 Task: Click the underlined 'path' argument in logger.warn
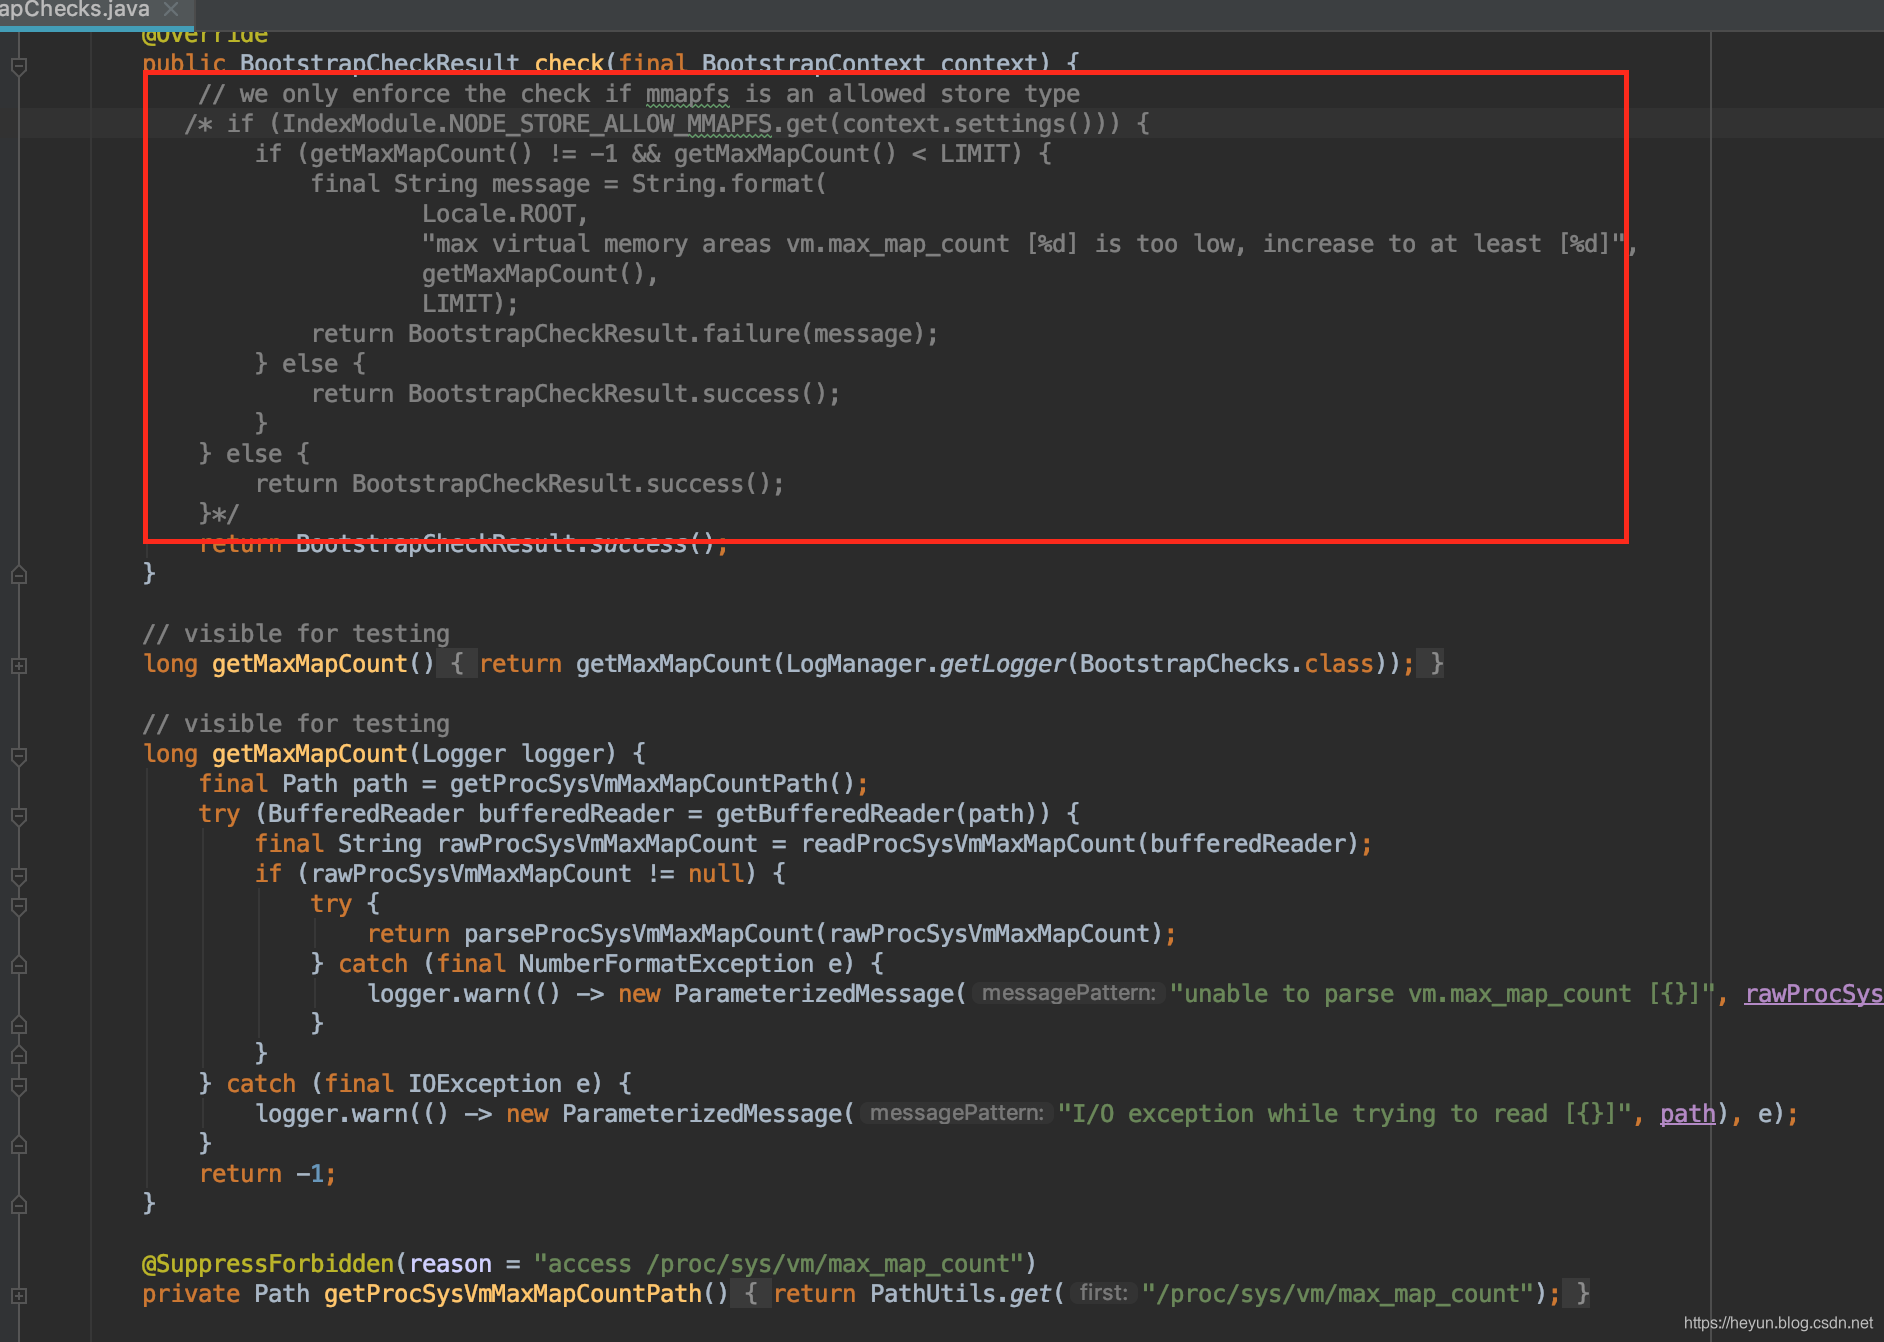pyautogui.click(x=1688, y=1114)
